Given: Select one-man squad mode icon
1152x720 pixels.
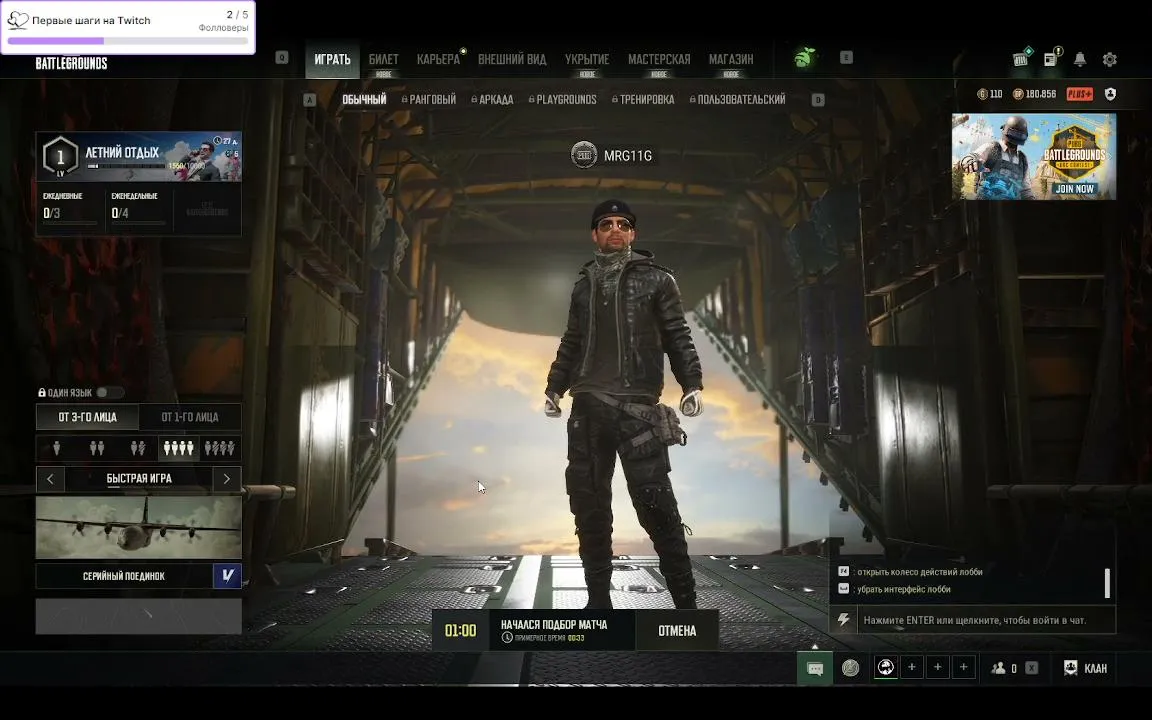Looking at the screenshot, I should (x=220, y=447).
